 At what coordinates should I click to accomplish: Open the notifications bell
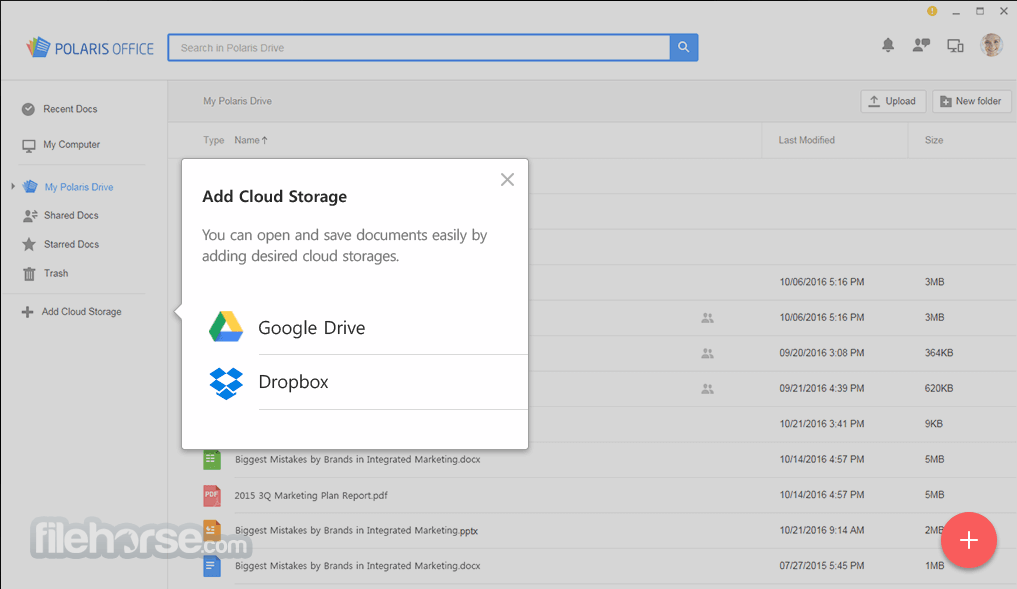pyautogui.click(x=888, y=45)
